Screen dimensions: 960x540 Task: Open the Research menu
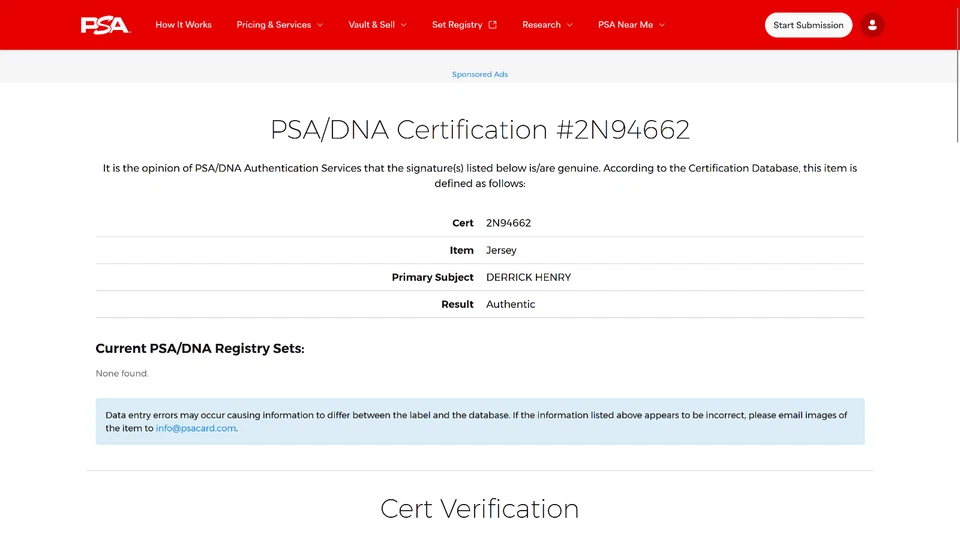(x=547, y=25)
